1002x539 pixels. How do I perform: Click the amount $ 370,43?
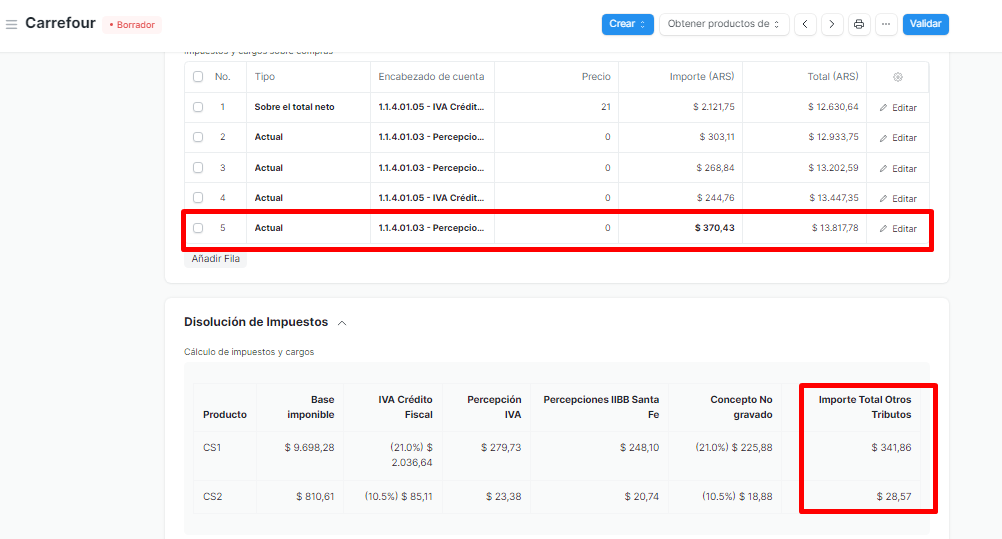pyautogui.click(x=714, y=228)
